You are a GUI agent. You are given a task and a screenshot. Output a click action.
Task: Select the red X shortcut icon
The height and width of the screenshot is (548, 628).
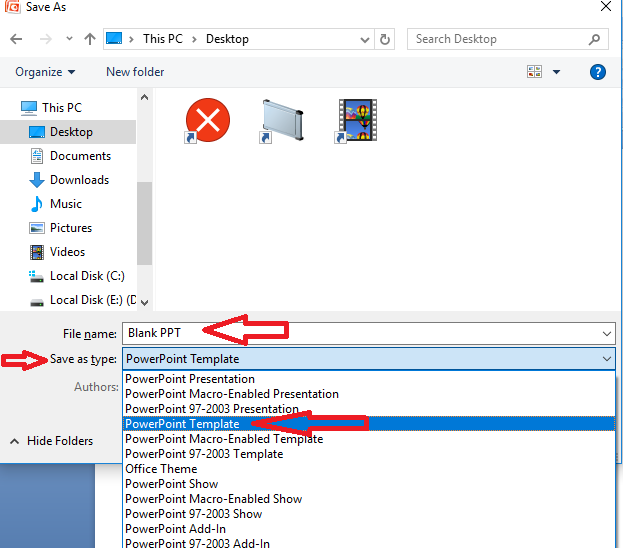(207, 121)
